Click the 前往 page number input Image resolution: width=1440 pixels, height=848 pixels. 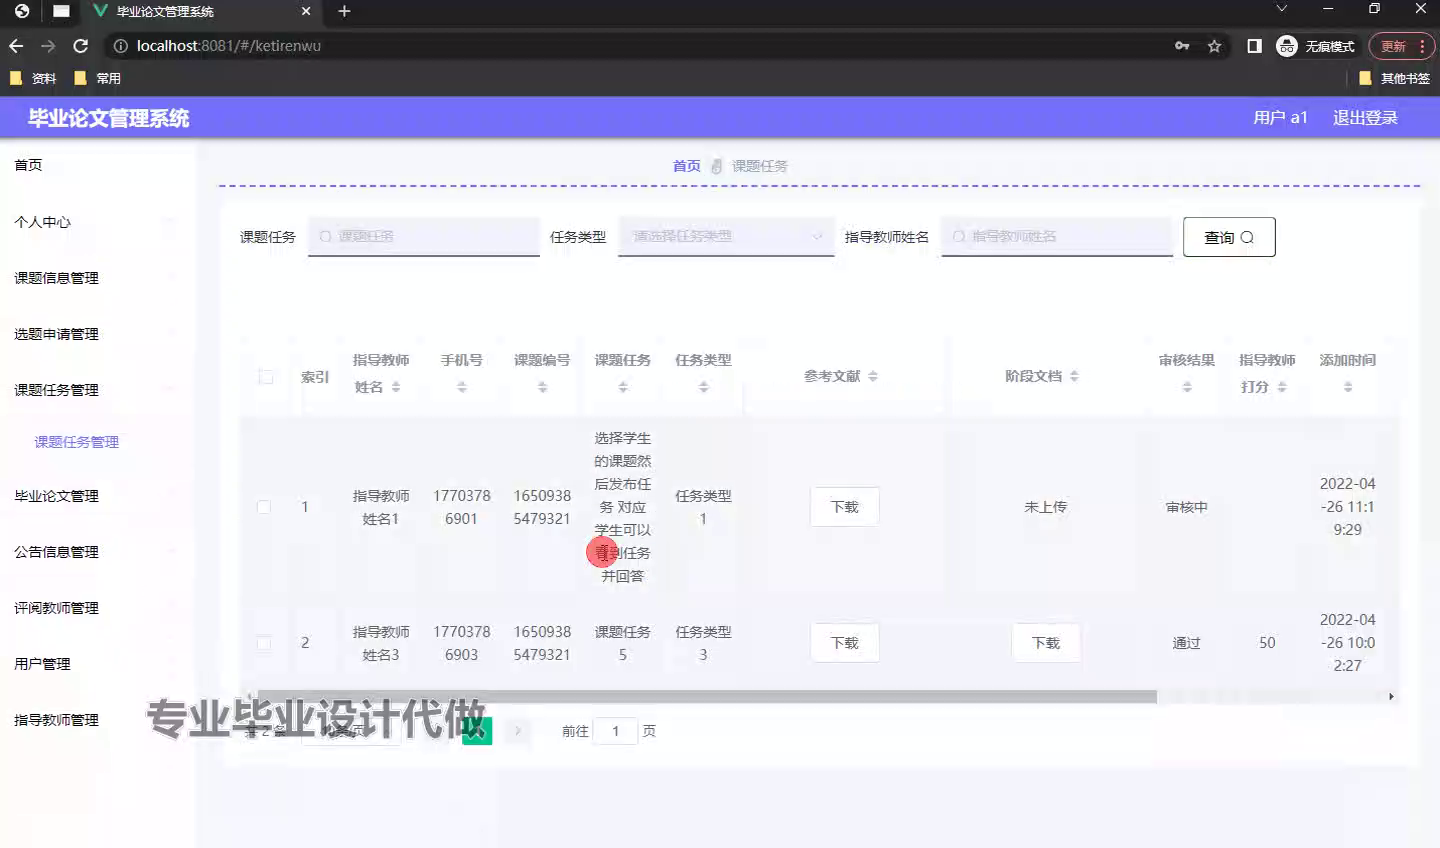616,731
